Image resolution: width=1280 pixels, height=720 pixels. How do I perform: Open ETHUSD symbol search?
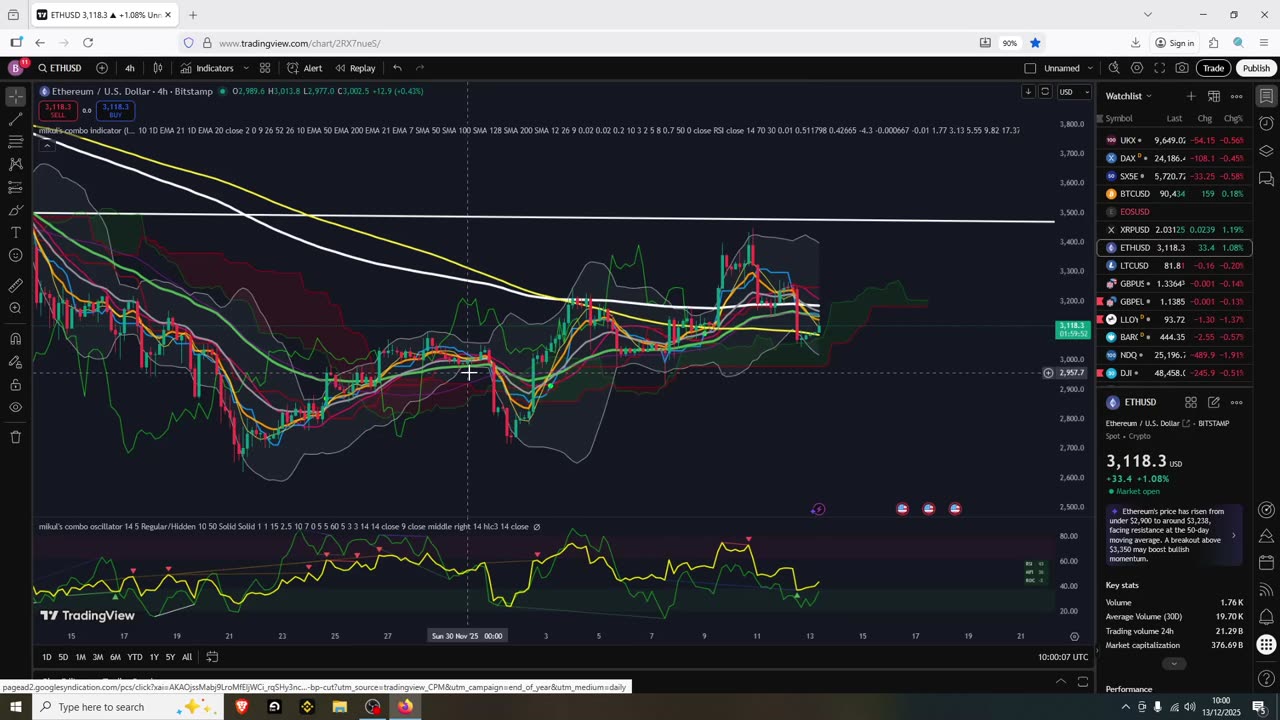[x=60, y=68]
